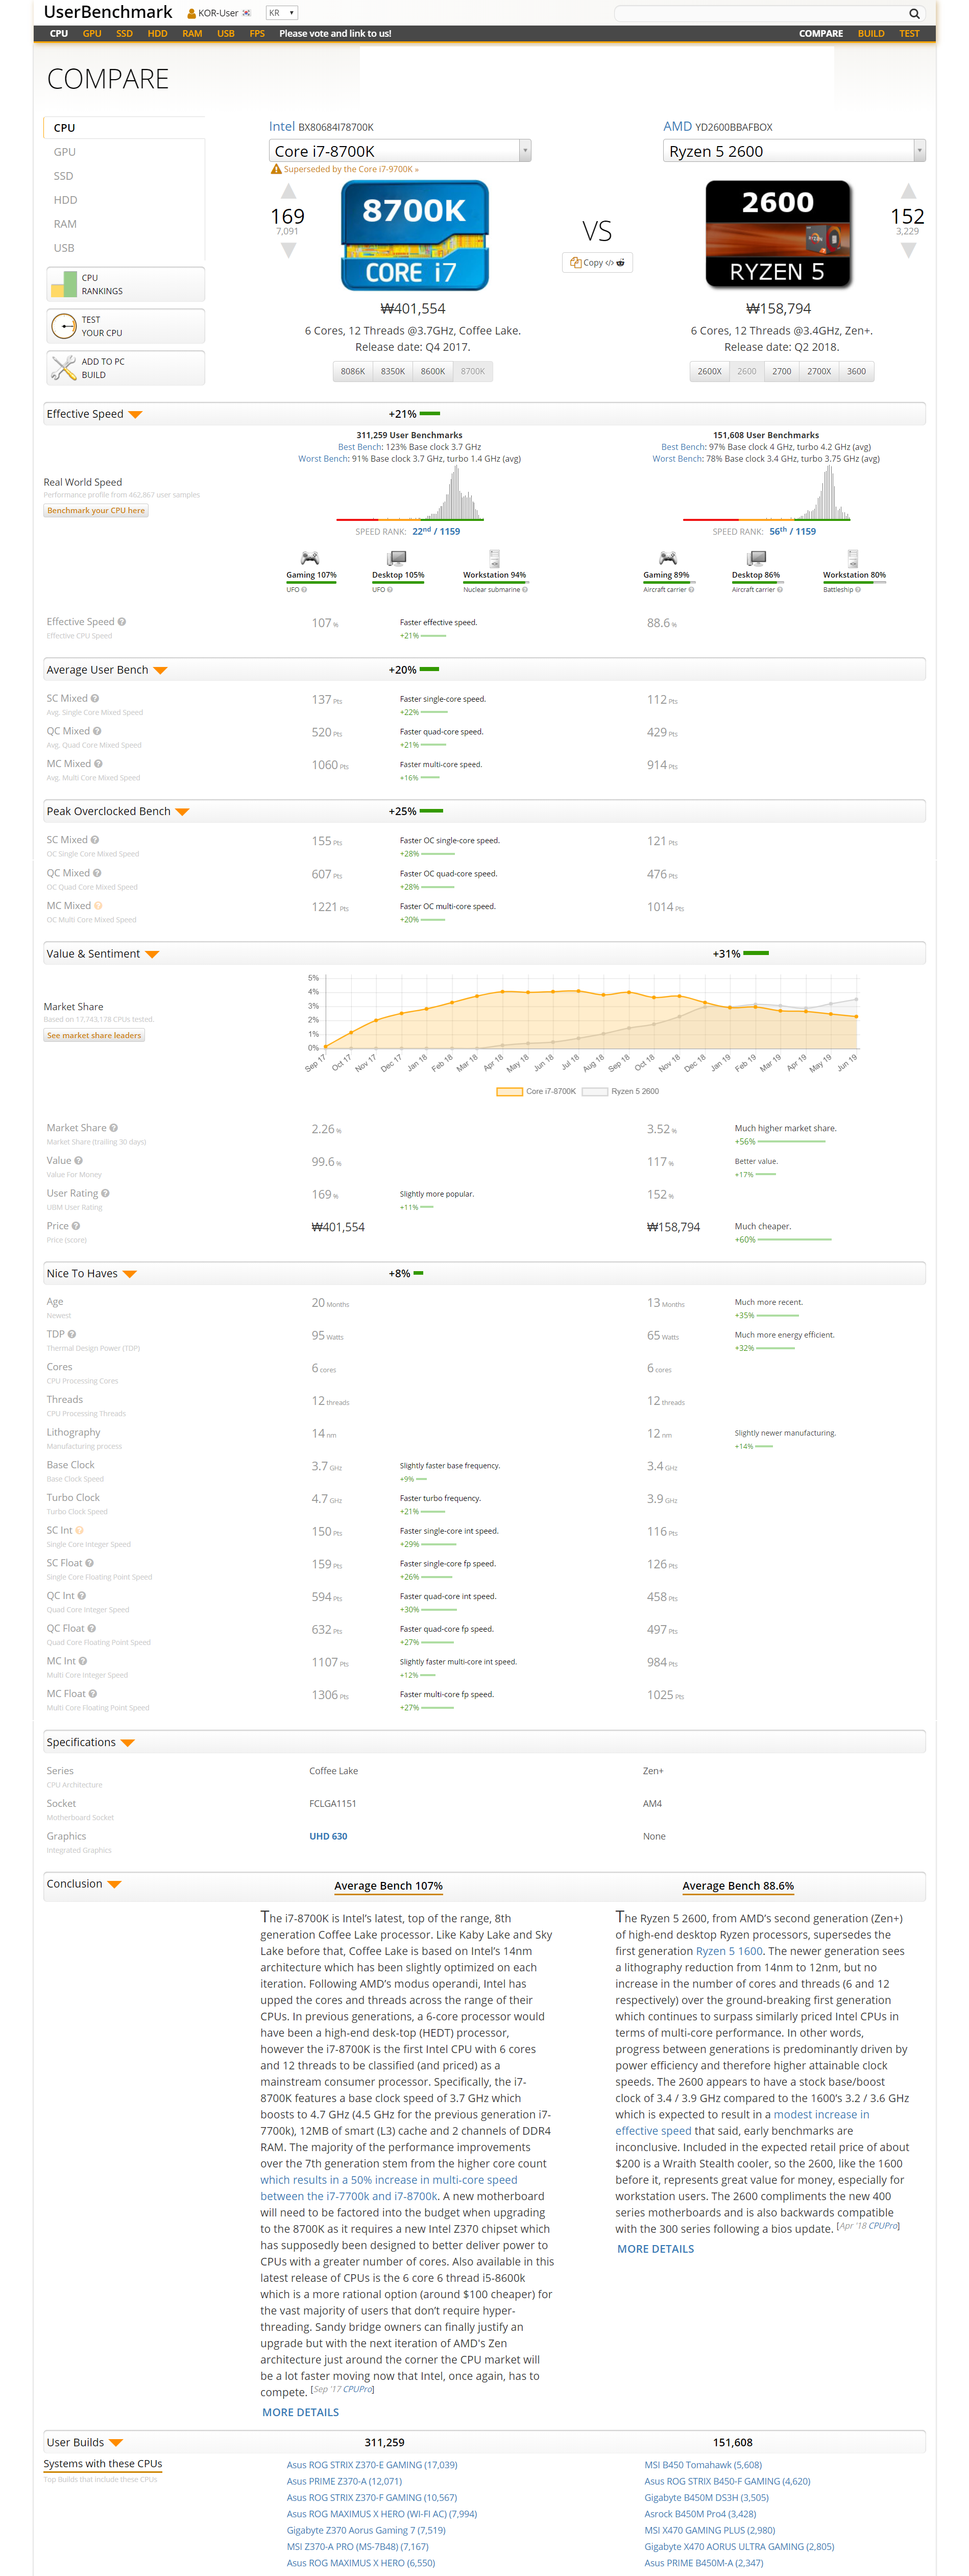969x2576 pixels.
Task: Open MORE DETAILS under the Ryzen review
Action: point(655,2249)
